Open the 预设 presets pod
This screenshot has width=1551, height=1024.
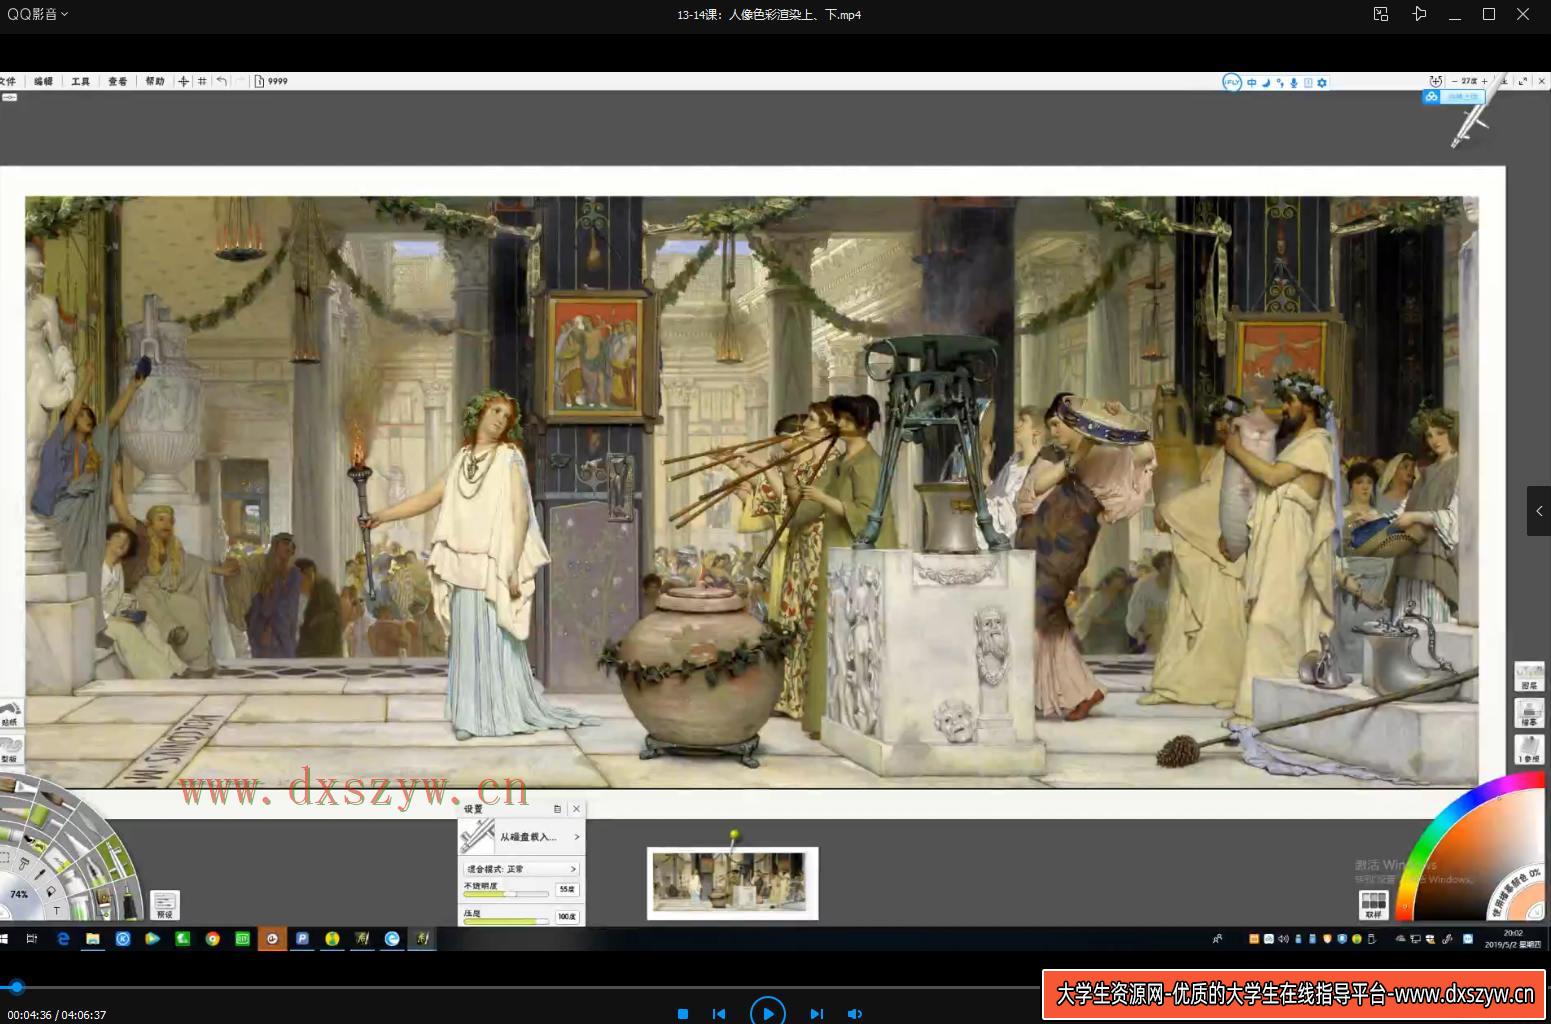164,905
